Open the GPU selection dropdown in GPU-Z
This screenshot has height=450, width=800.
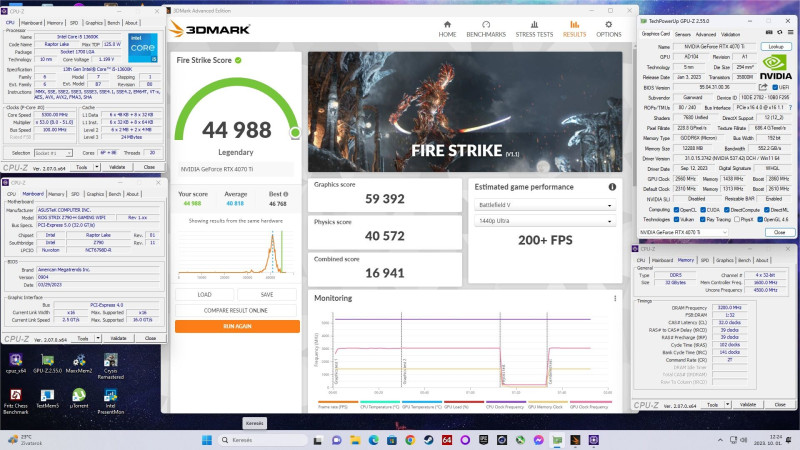(683, 232)
